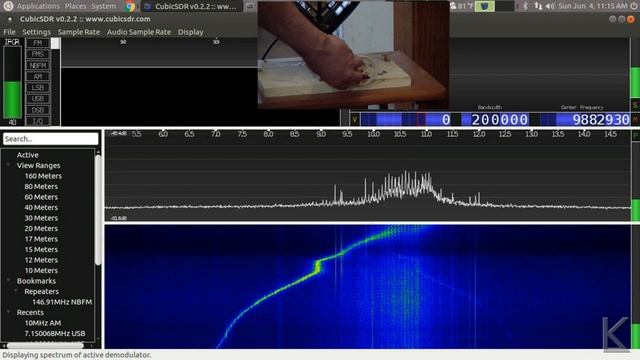Image resolution: width=640 pixels, height=360 pixels.
Task: Toggle the M mute button
Action: pyautogui.click(x=636, y=120)
